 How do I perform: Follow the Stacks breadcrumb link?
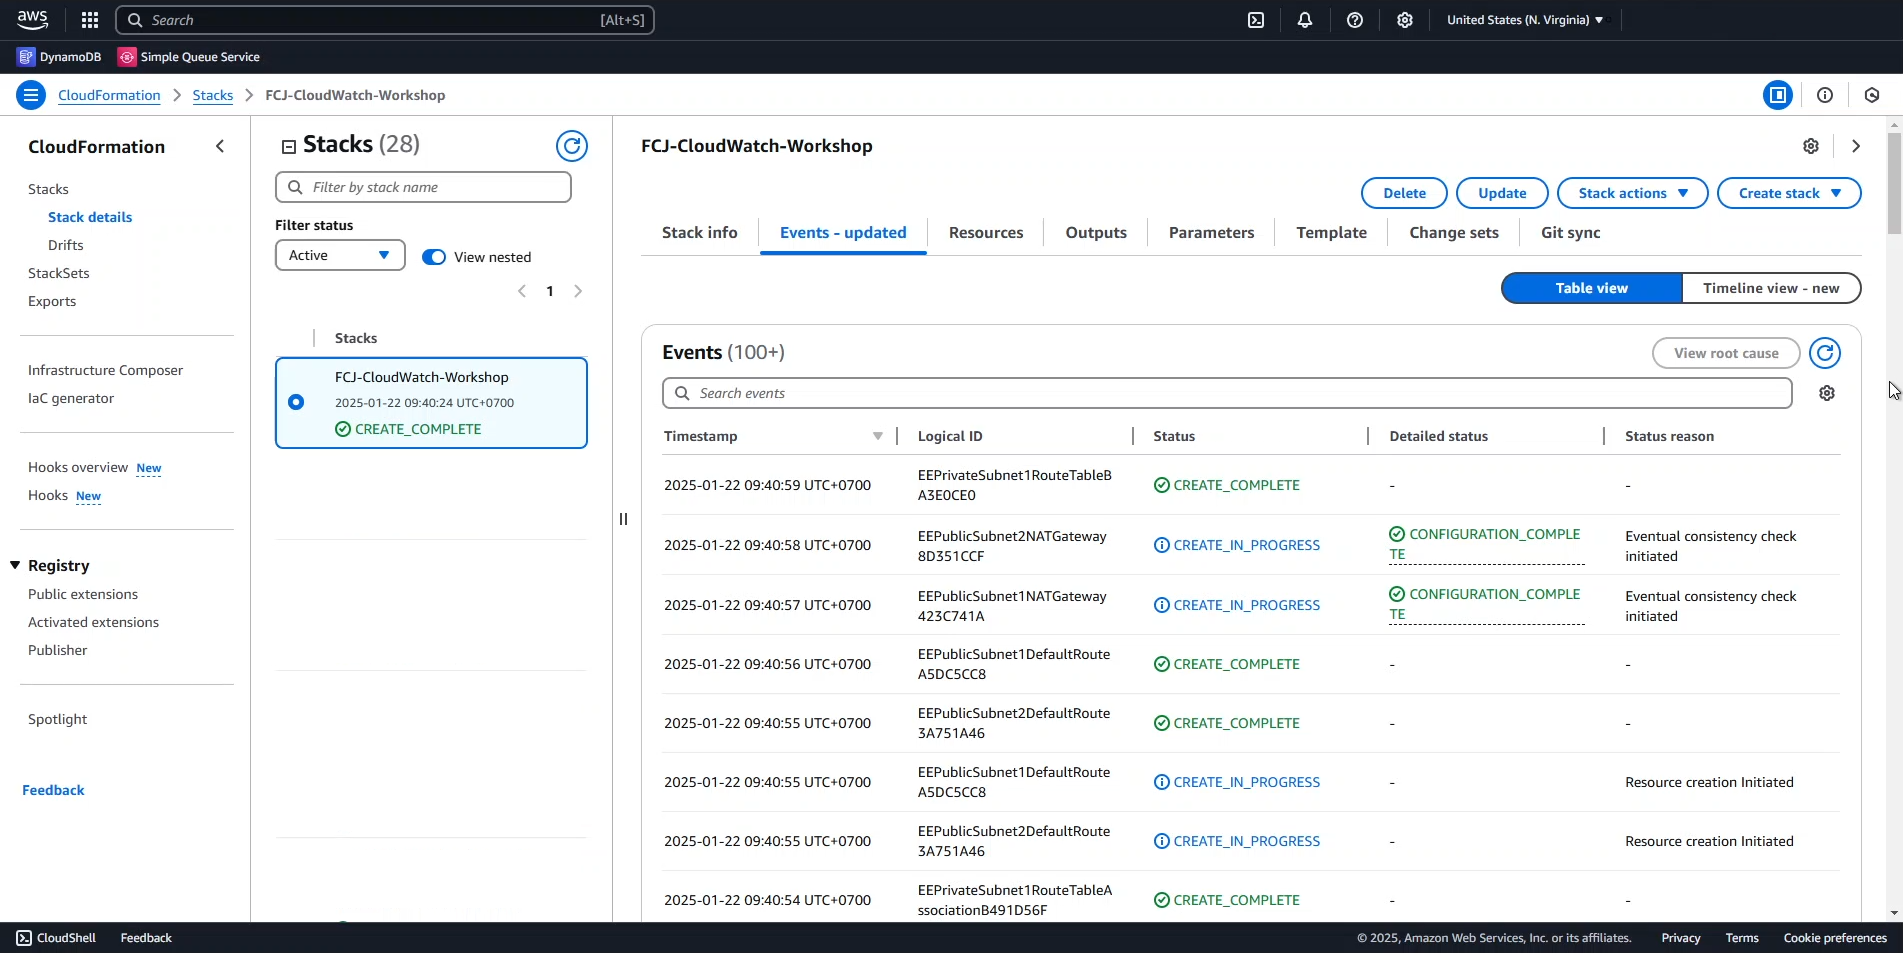[x=213, y=95]
